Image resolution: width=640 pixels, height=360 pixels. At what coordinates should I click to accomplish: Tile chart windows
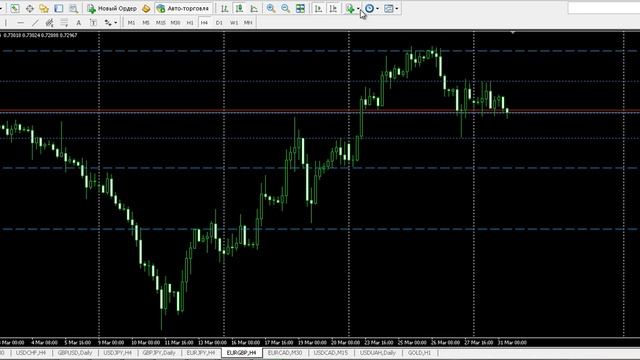[300, 8]
